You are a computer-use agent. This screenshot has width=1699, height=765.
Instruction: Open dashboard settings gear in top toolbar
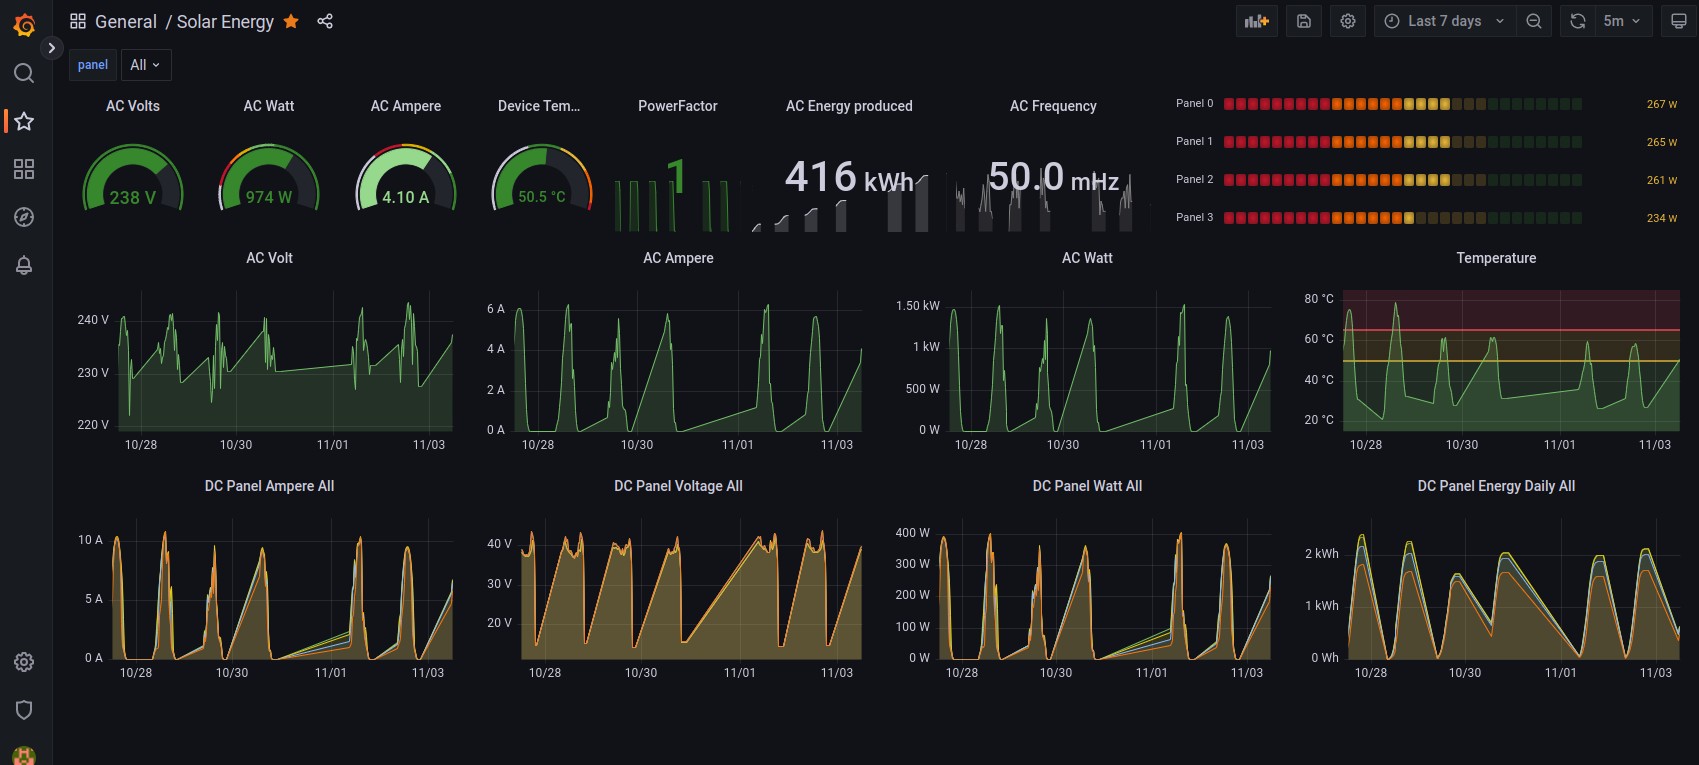pyautogui.click(x=1348, y=21)
